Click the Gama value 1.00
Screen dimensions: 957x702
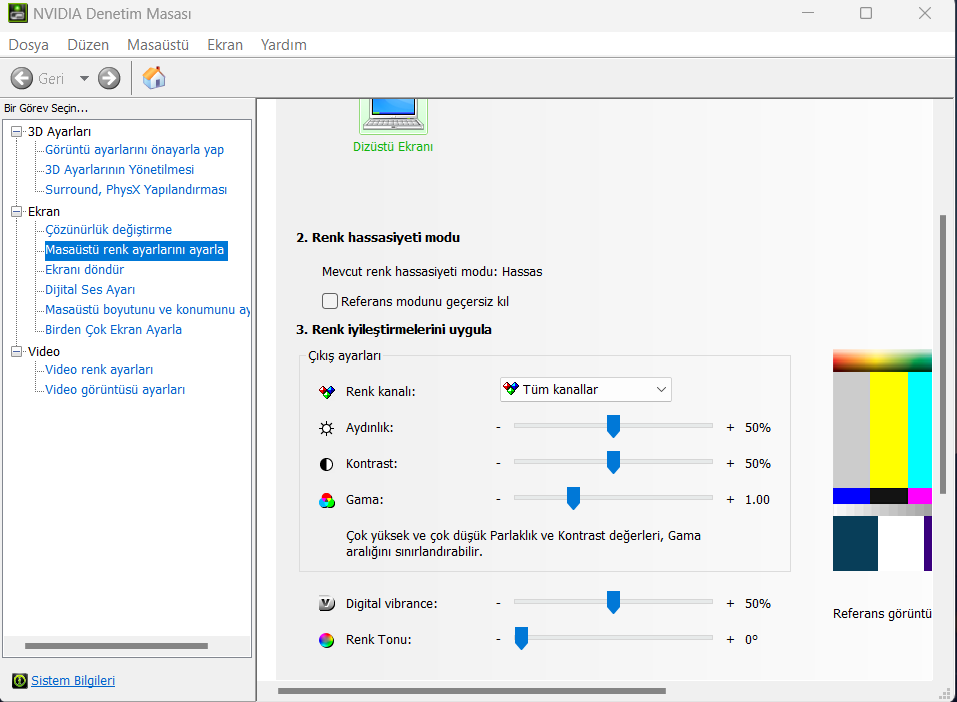[757, 499]
